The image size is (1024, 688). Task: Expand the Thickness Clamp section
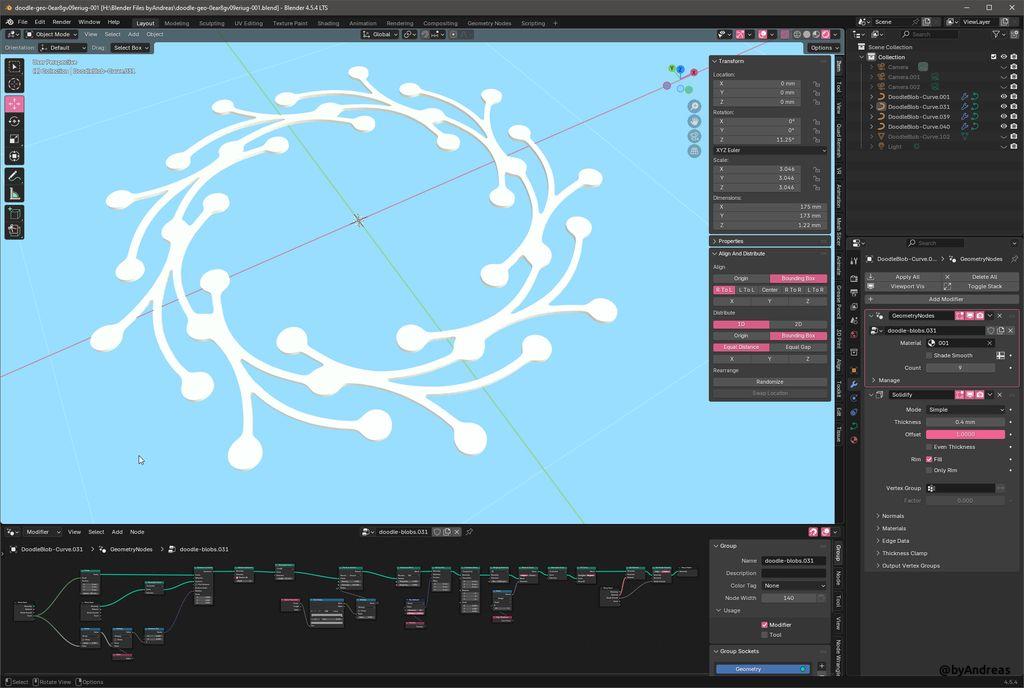904,553
